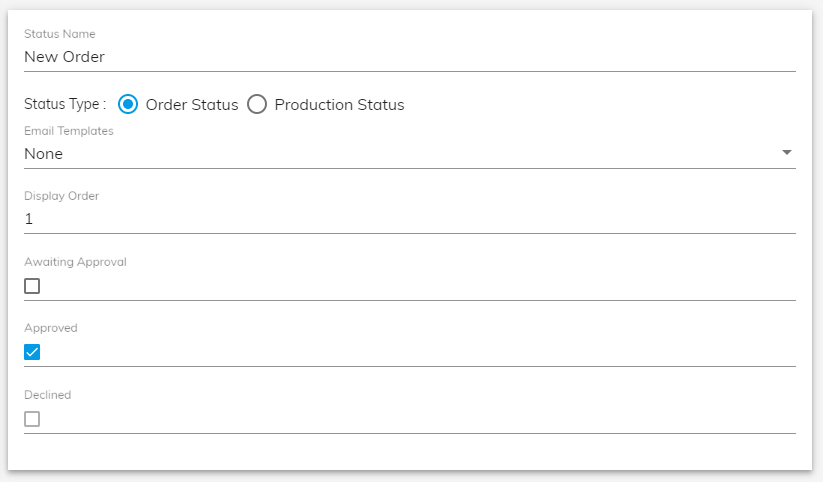Select the Production Status radio button
The height and width of the screenshot is (482, 823).
pyautogui.click(x=257, y=104)
